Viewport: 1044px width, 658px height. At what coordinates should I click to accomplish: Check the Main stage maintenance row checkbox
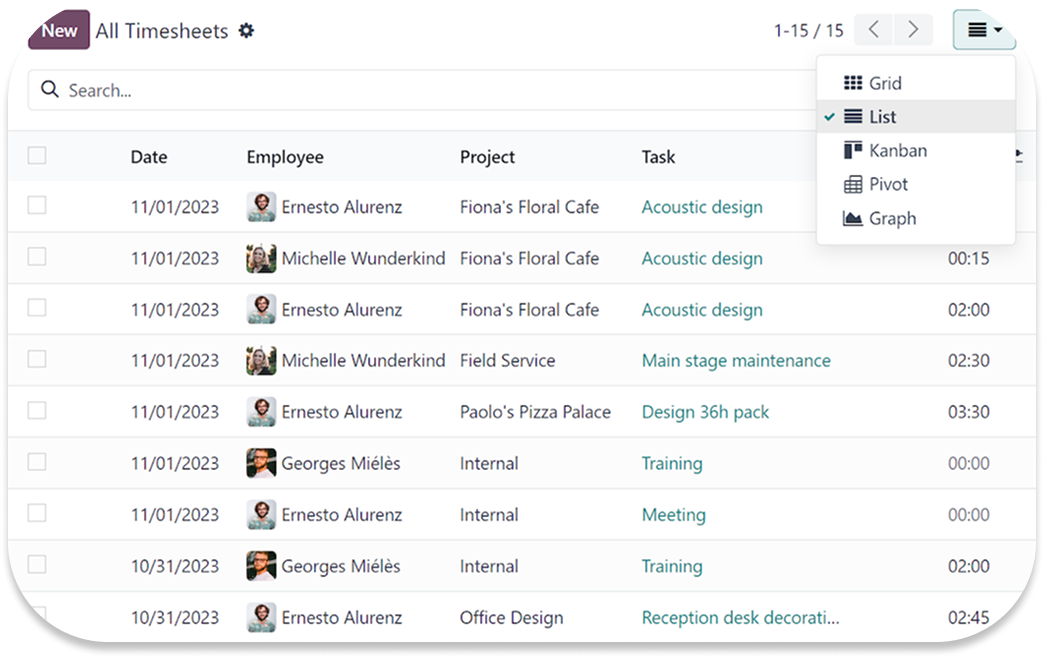tap(37, 359)
